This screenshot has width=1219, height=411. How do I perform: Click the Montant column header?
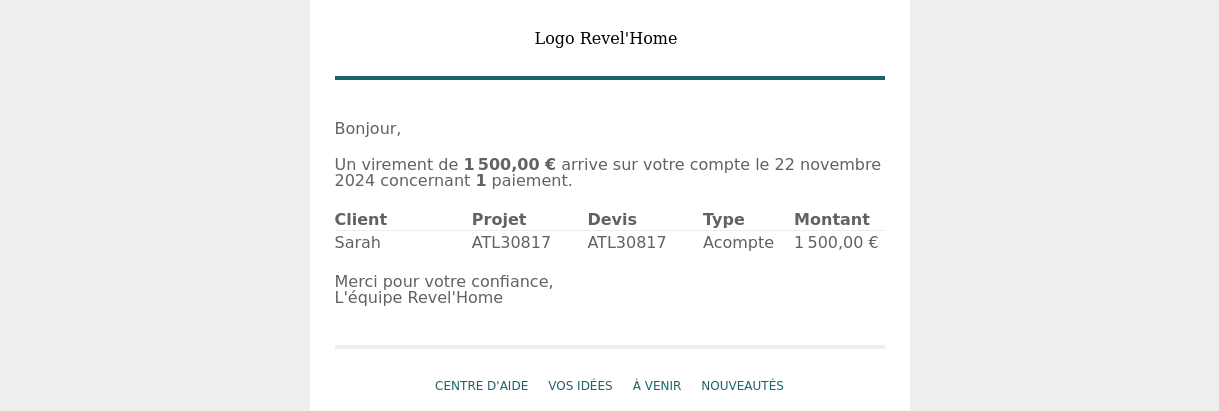click(832, 220)
